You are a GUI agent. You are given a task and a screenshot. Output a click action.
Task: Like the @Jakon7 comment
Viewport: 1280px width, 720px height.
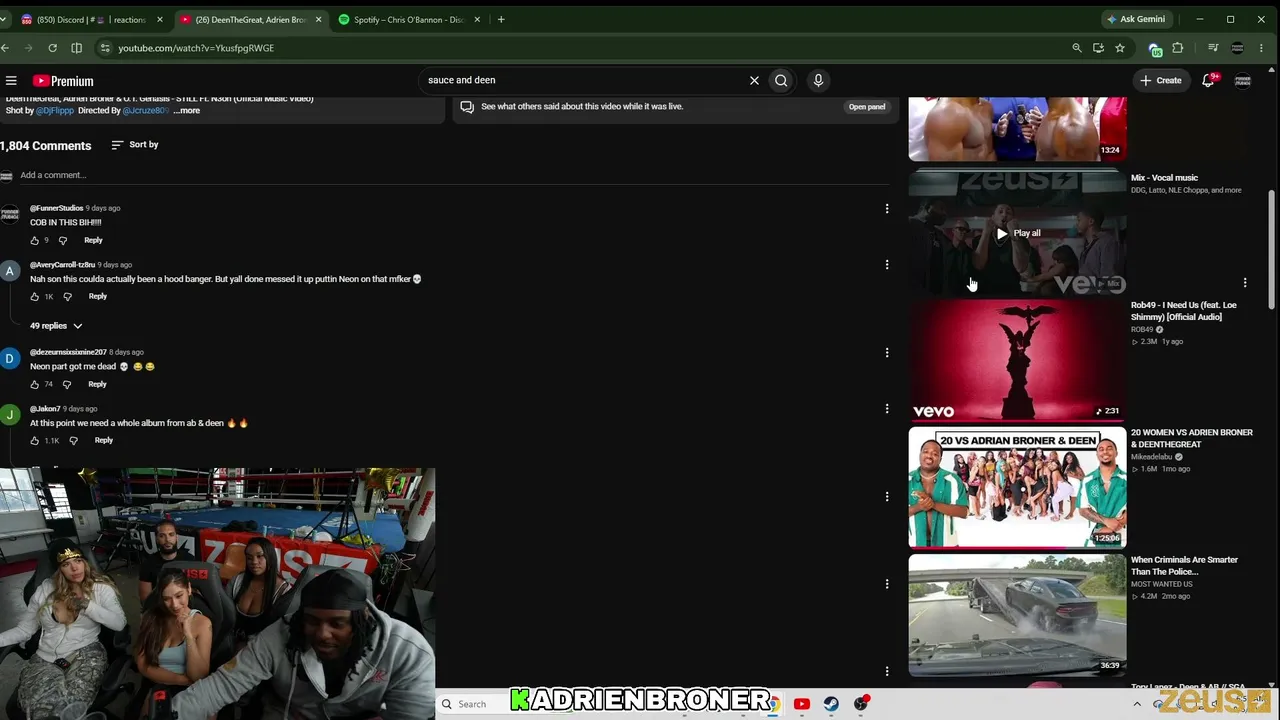coord(35,441)
